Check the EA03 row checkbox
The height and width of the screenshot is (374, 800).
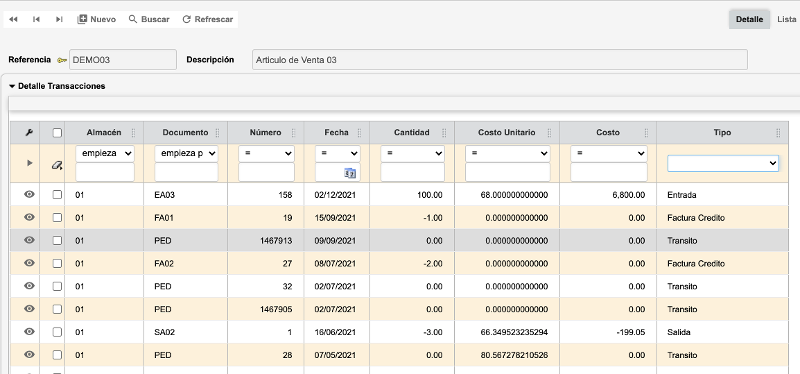(57, 194)
